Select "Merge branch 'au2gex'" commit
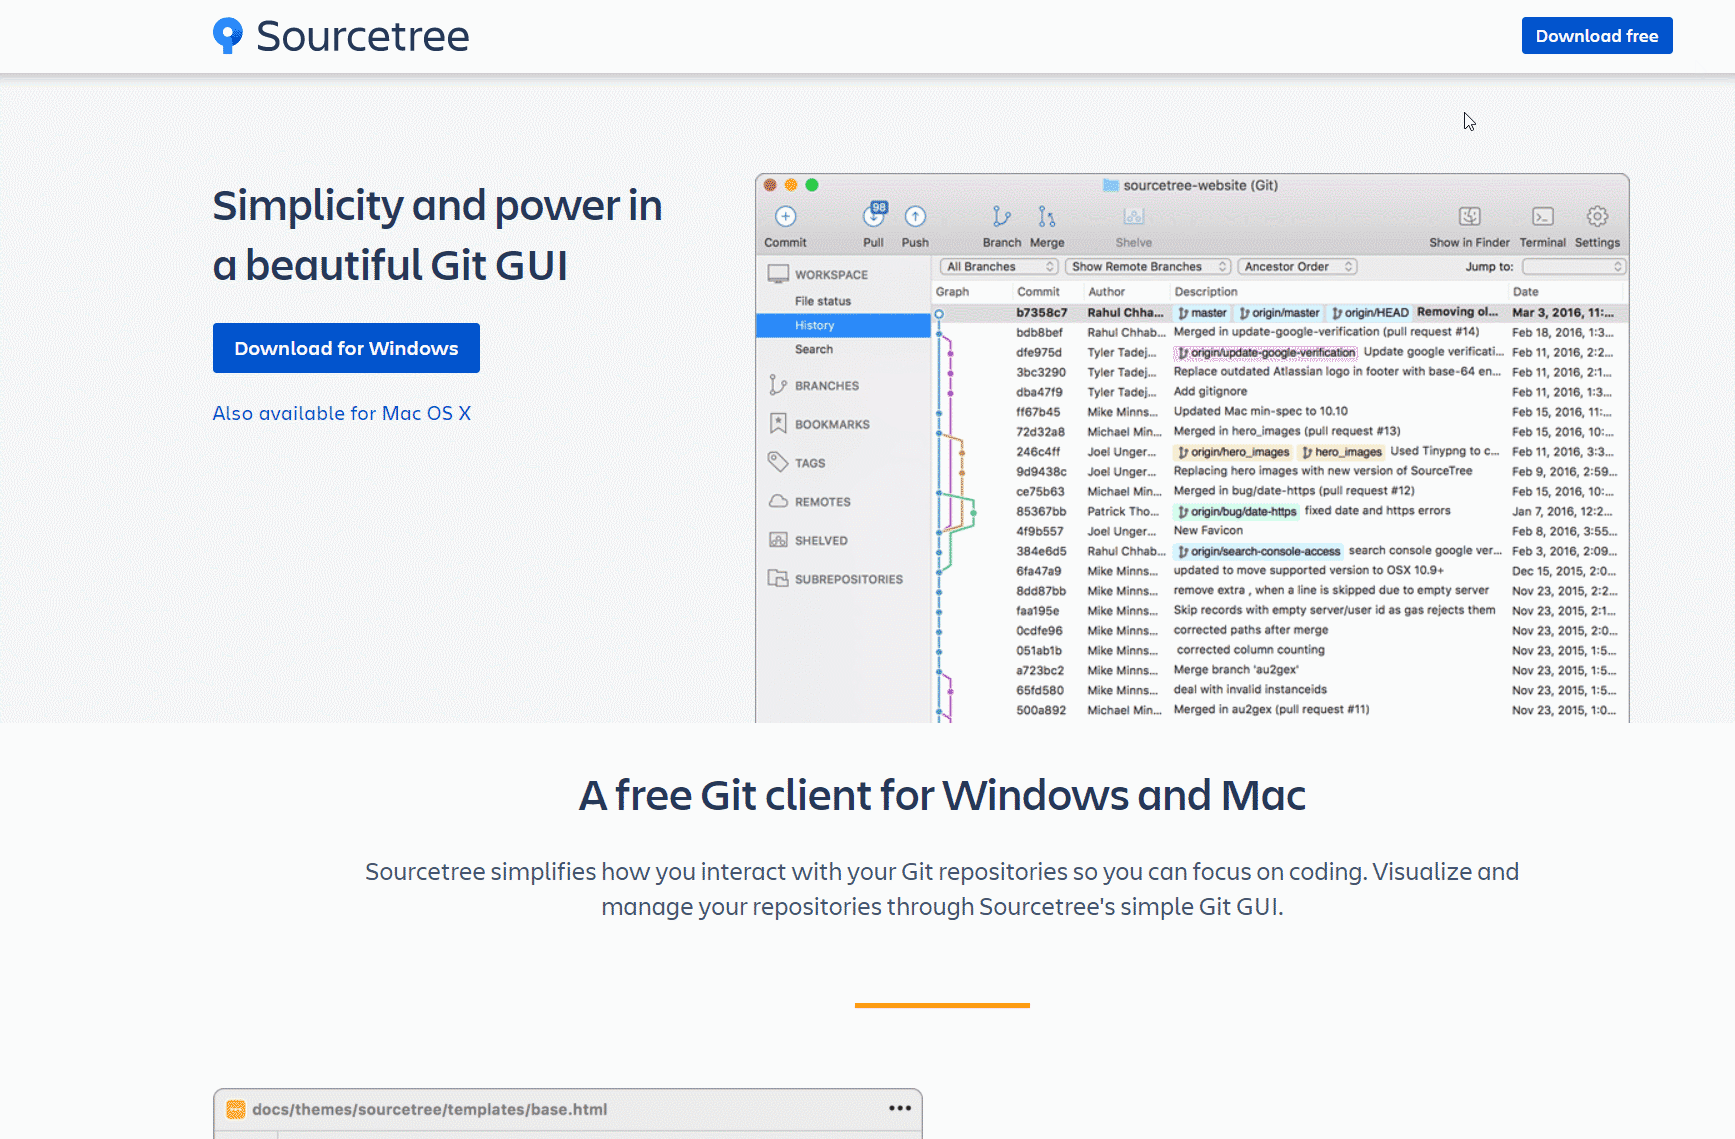The height and width of the screenshot is (1139, 1735). (1280, 670)
